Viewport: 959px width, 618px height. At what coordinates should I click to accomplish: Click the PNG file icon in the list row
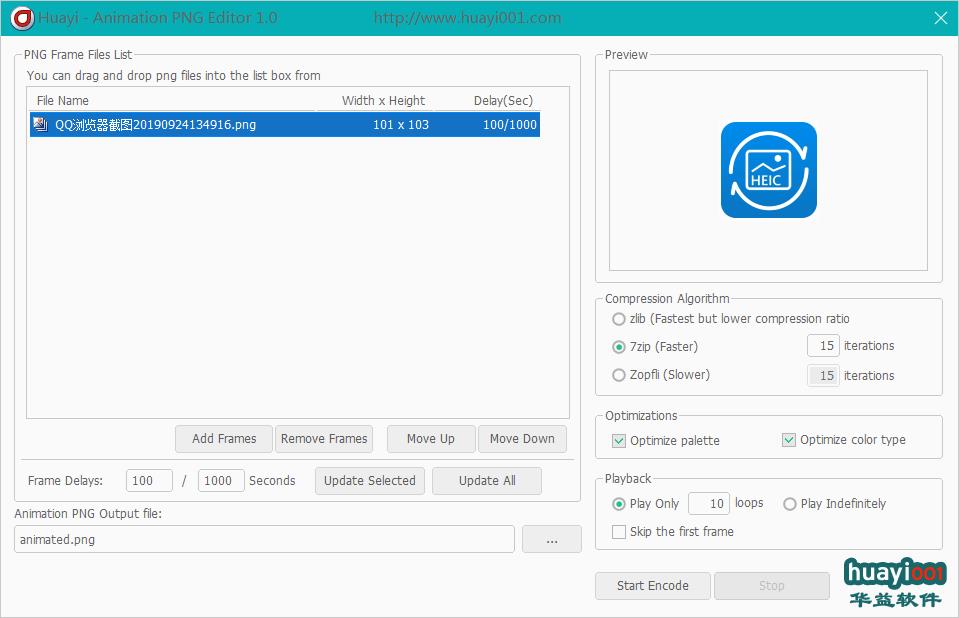pyautogui.click(x=40, y=125)
